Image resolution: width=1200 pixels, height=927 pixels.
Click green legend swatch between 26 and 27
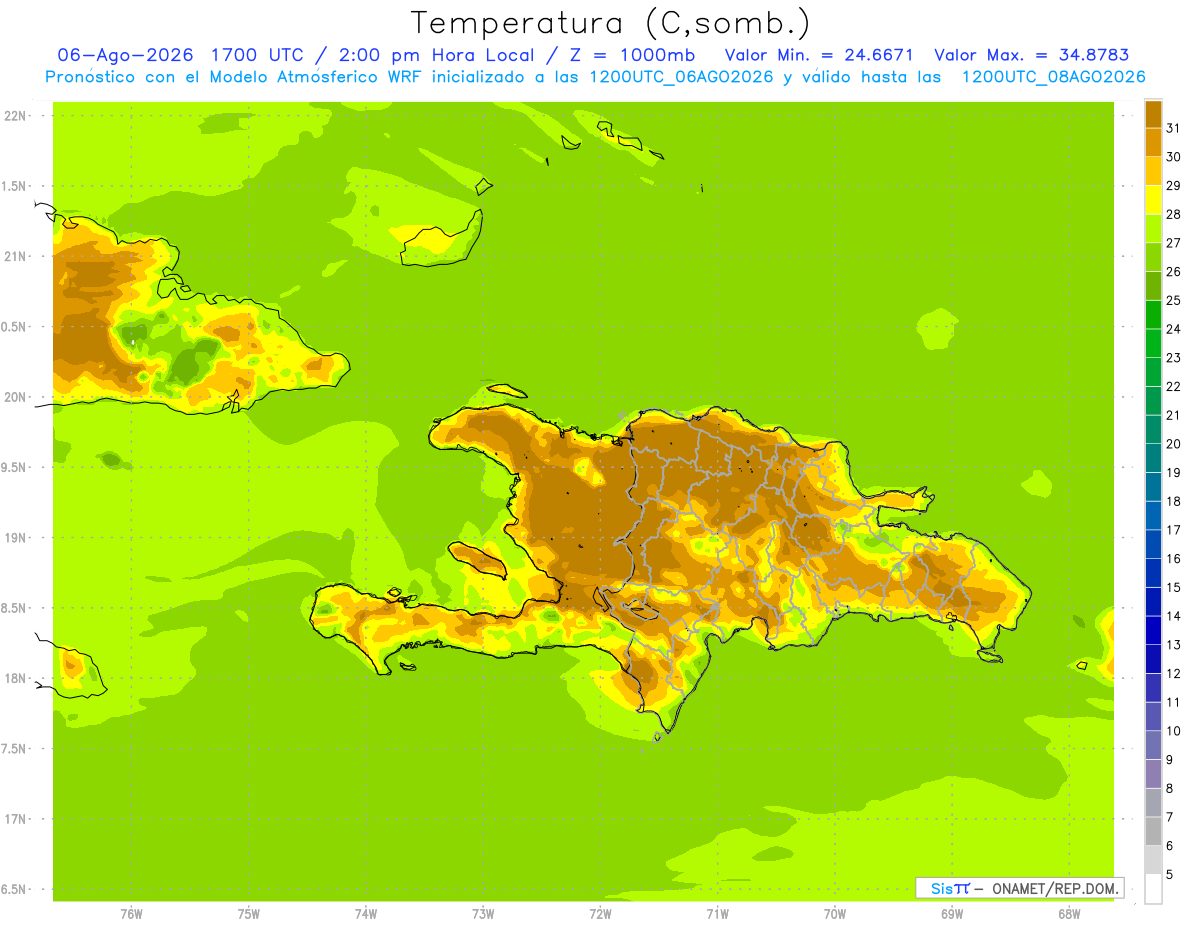[1153, 257]
